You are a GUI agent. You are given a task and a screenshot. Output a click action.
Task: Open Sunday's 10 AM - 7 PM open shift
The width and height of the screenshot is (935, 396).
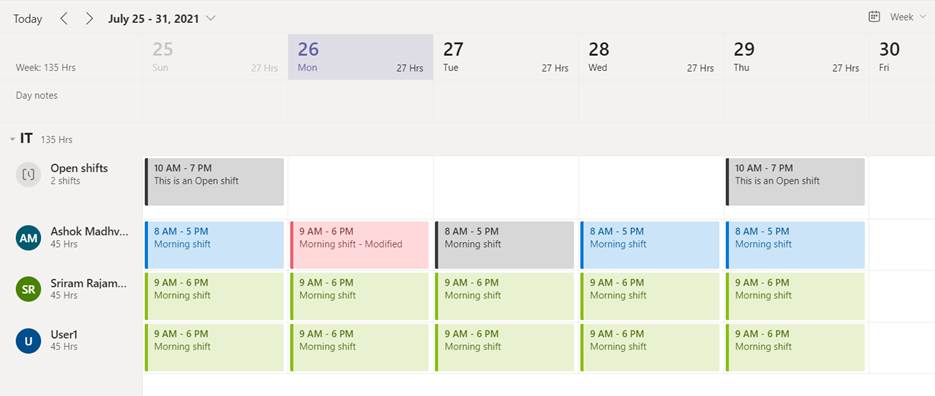214,181
